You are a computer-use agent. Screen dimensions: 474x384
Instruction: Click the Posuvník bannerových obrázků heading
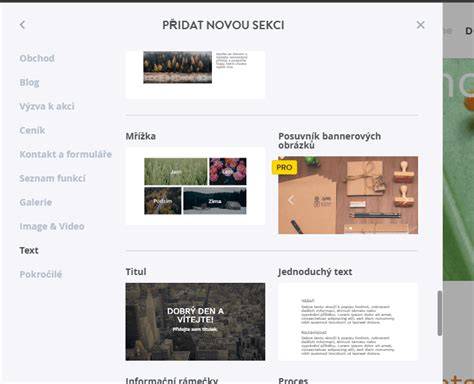click(329, 140)
